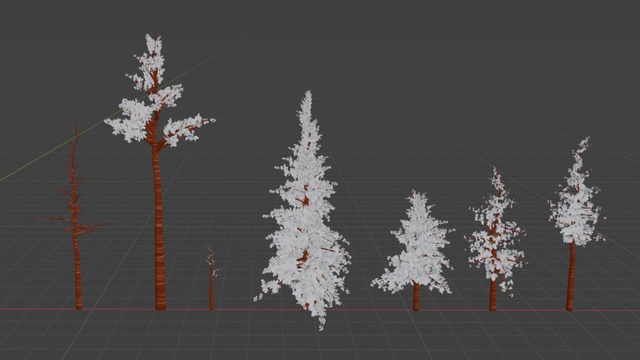This screenshot has width=640, height=360.
Task: Click the trunk of the curly-topped tree
Action: click(571, 278)
